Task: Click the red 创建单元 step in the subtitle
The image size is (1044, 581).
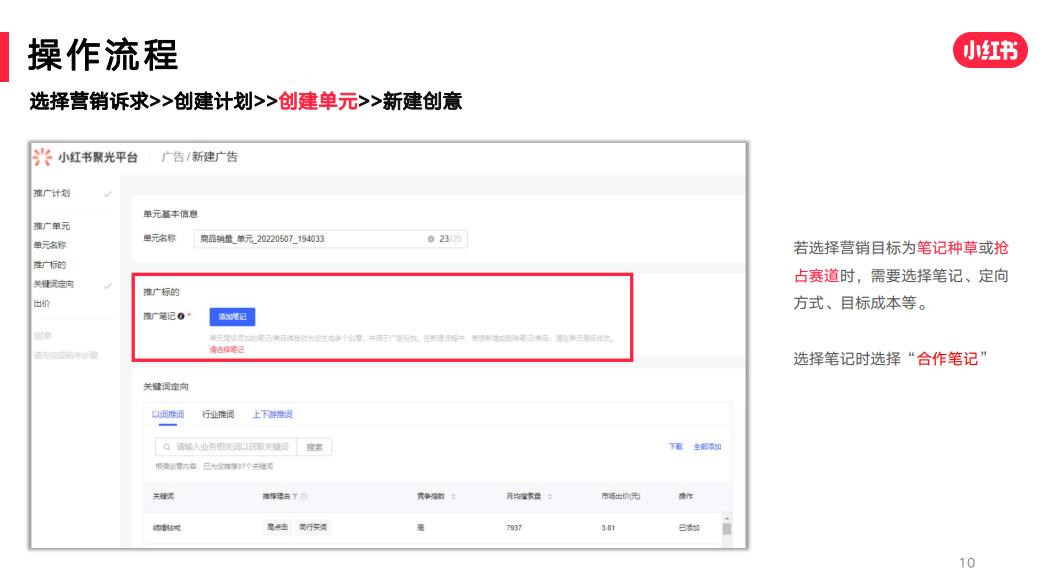Action: coord(318,101)
